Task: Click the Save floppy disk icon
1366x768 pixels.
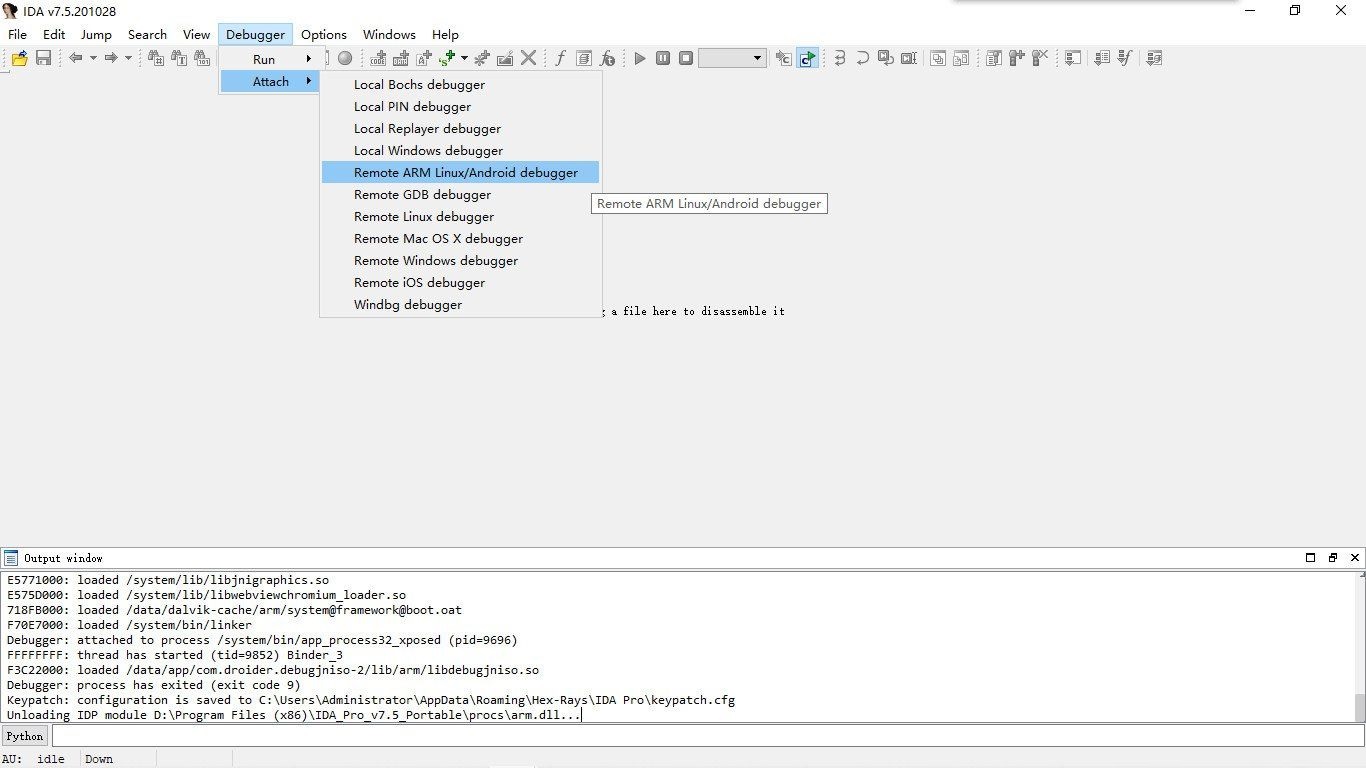Action: click(x=43, y=58)
